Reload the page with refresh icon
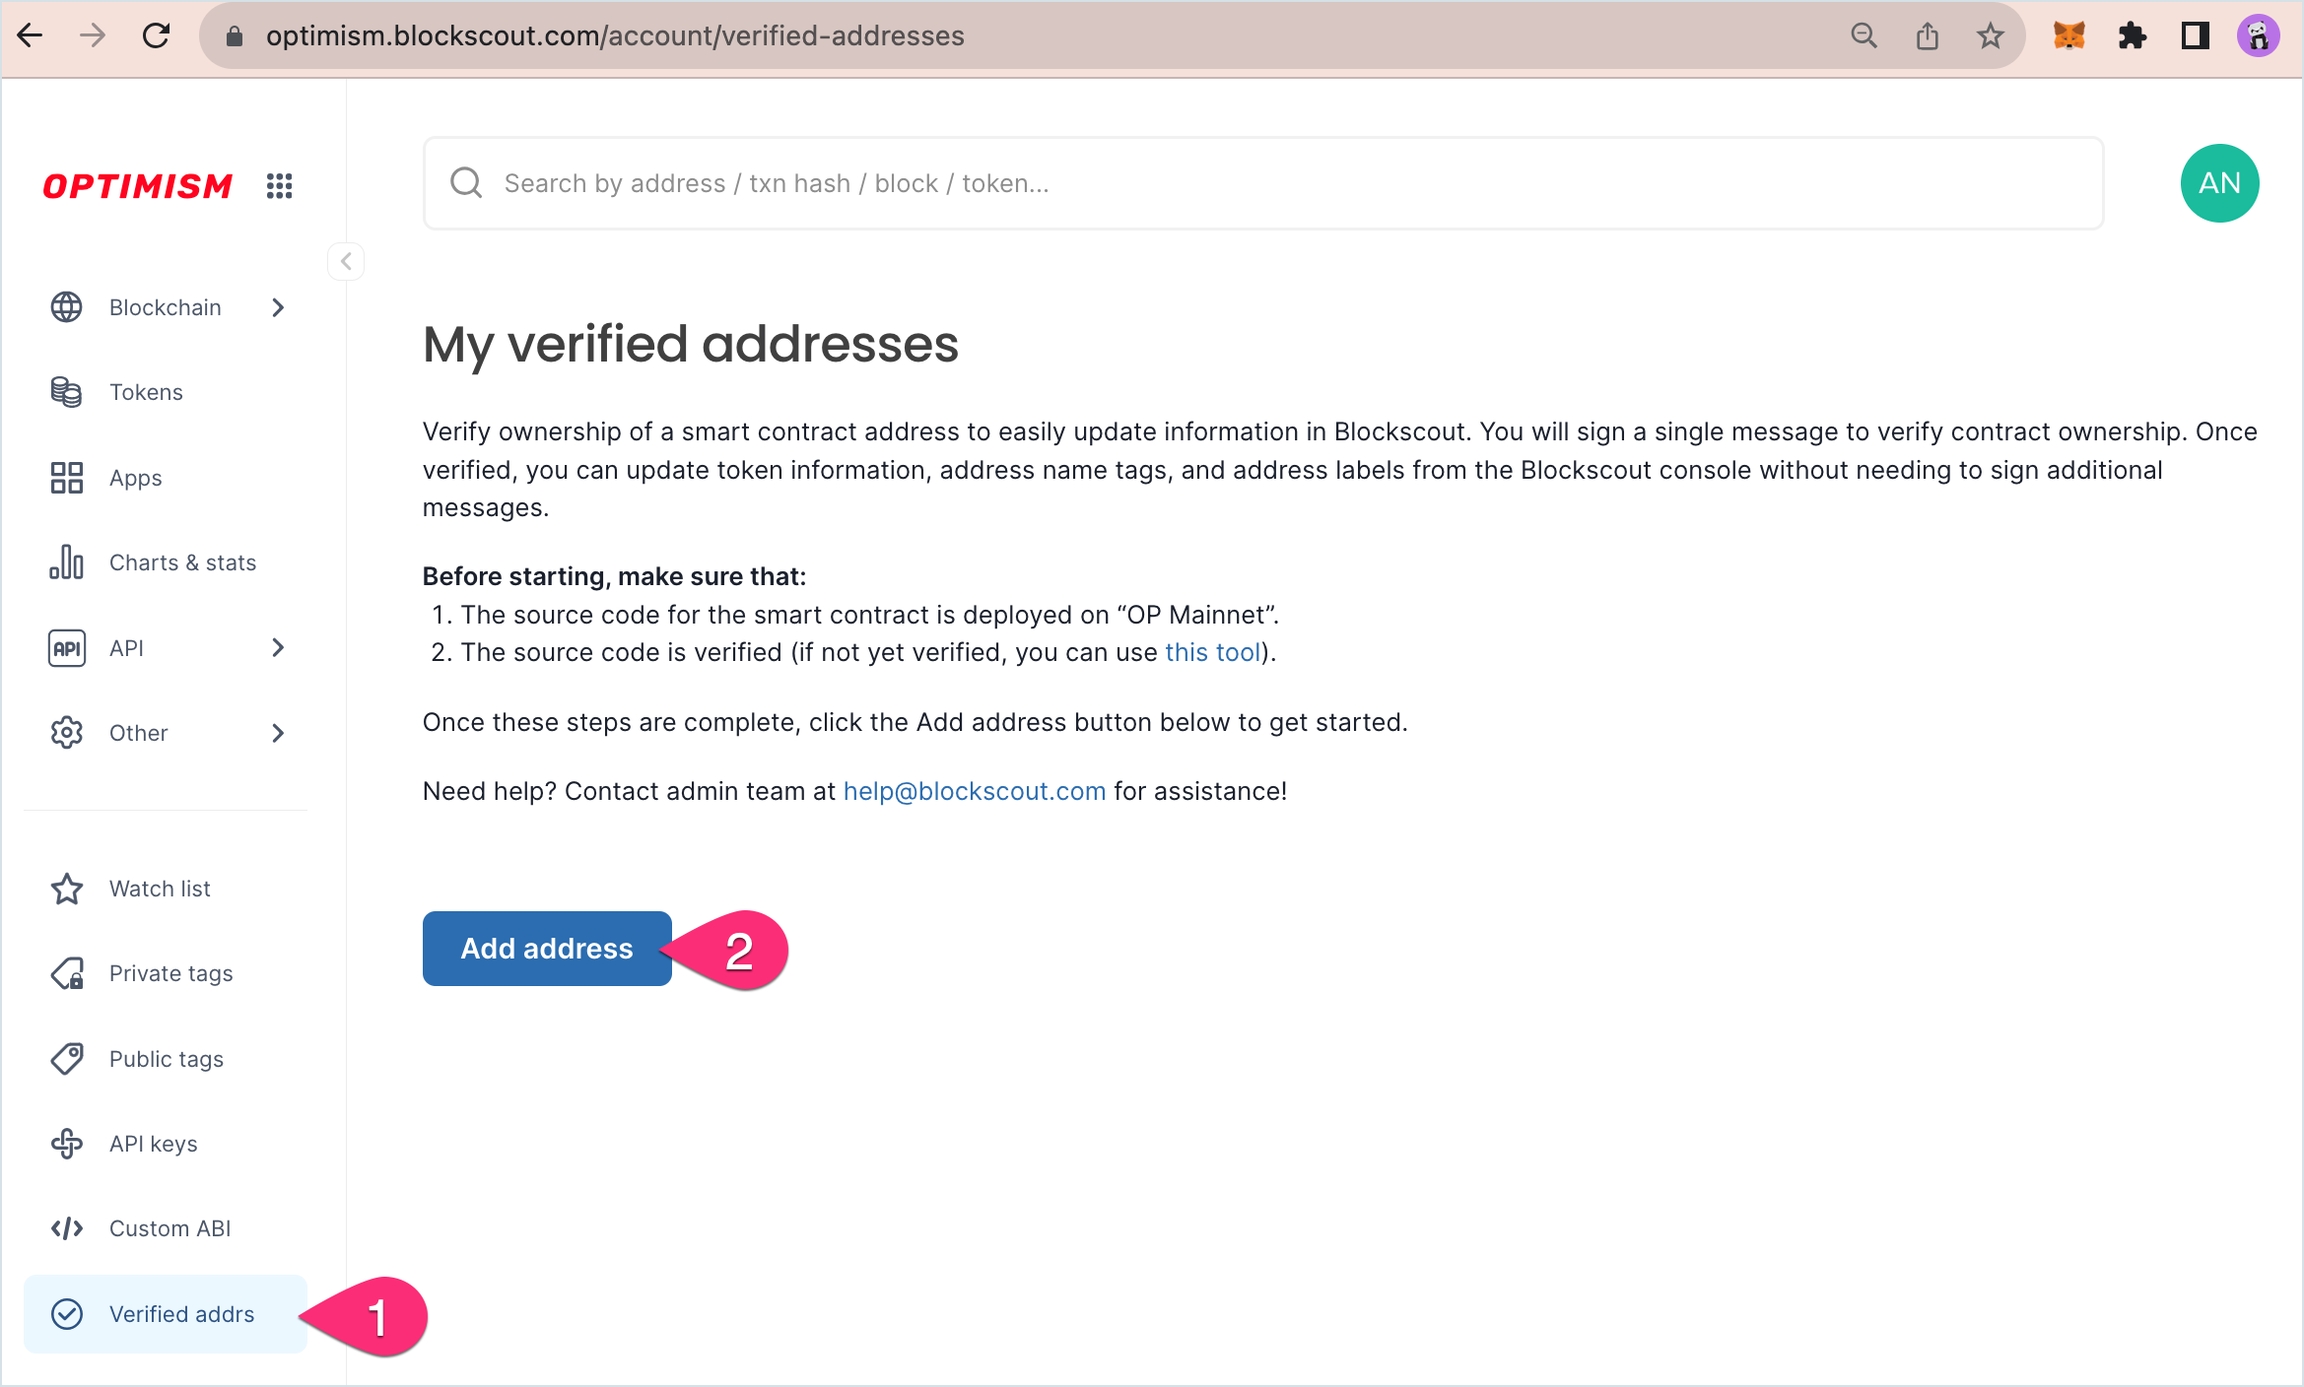 156,37
